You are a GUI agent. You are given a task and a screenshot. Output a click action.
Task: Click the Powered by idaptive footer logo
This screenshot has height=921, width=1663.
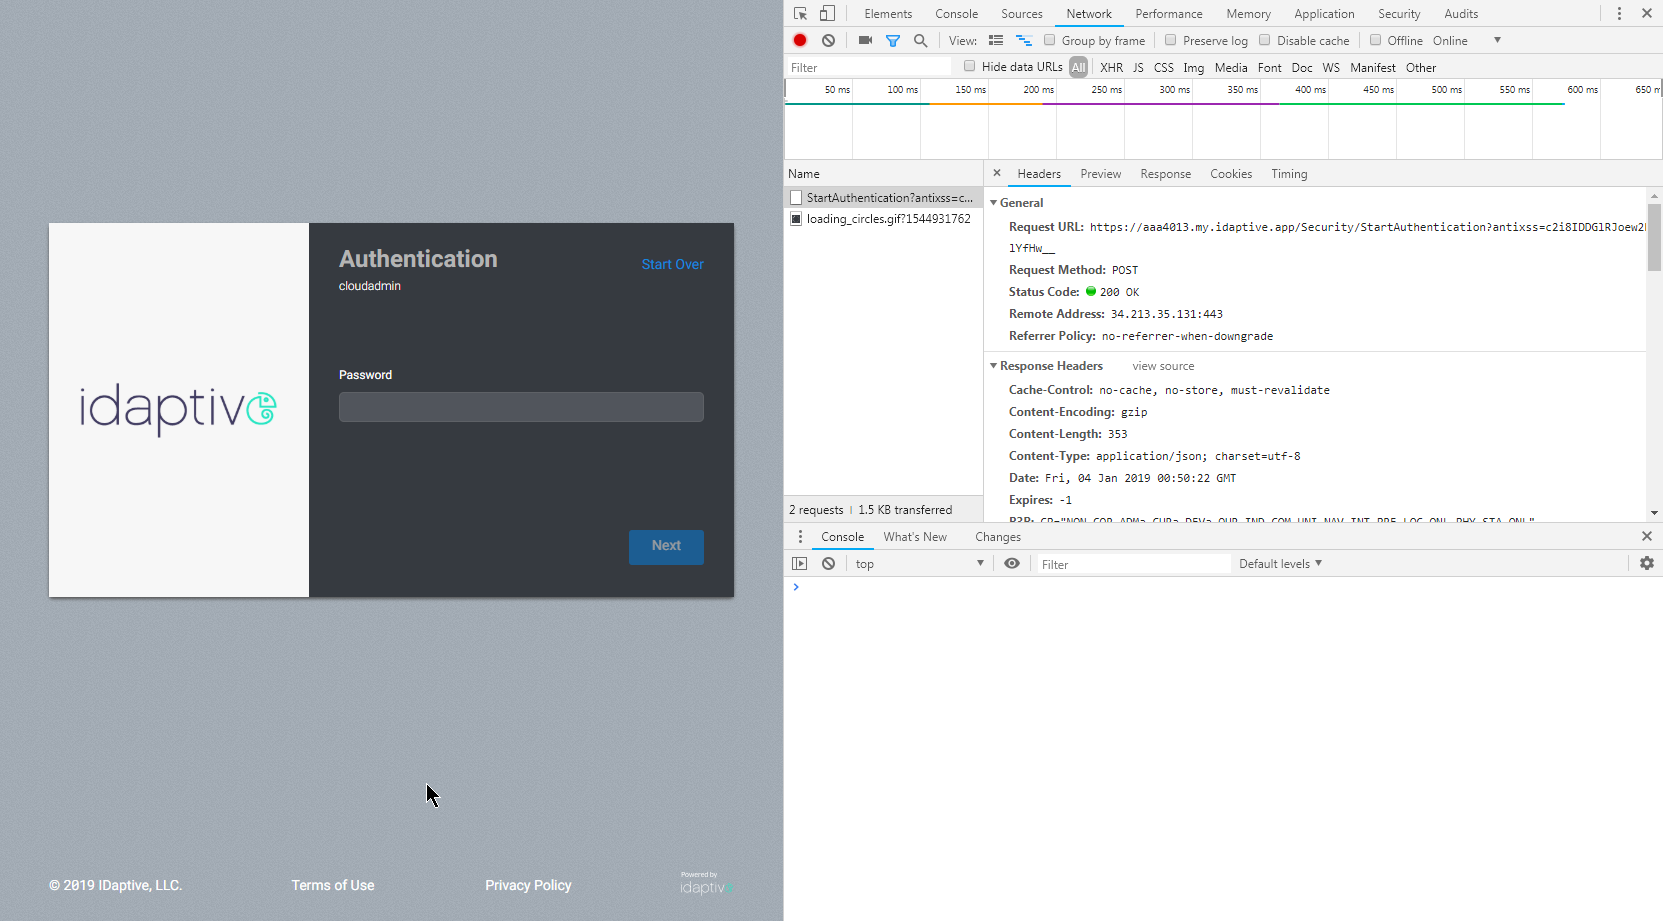pos(705,883)
